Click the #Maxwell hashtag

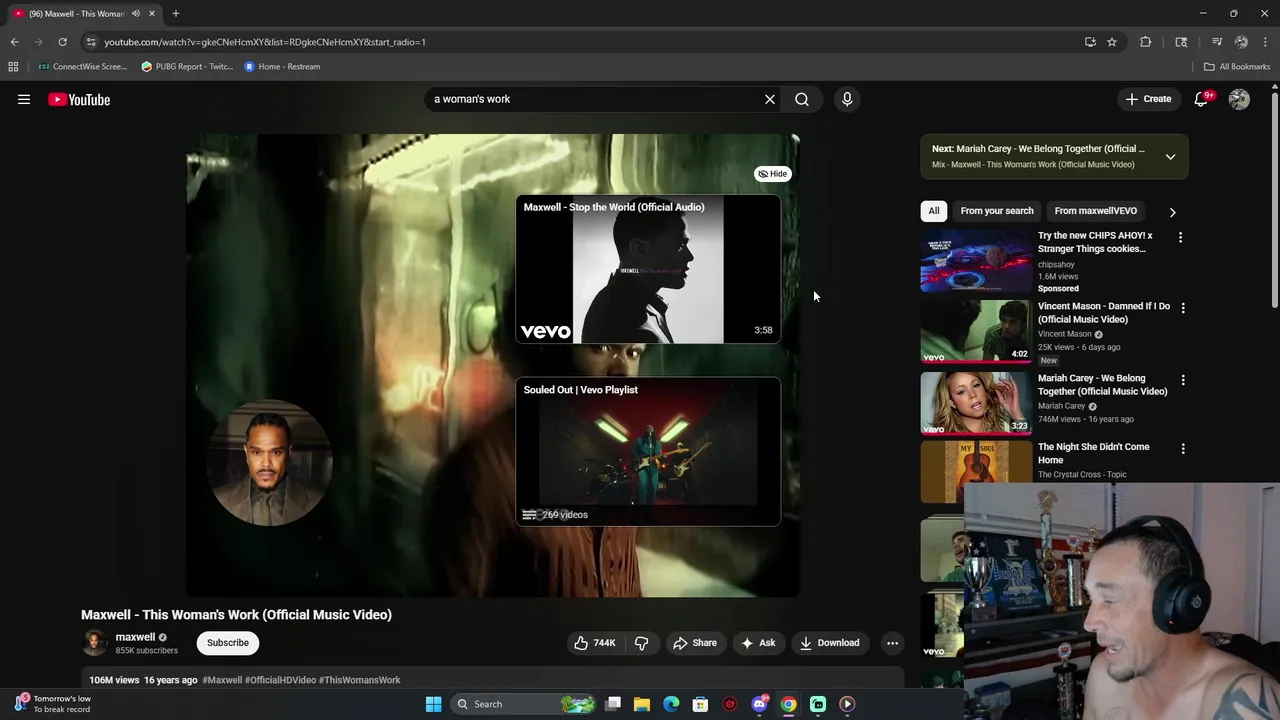point(222,680)
